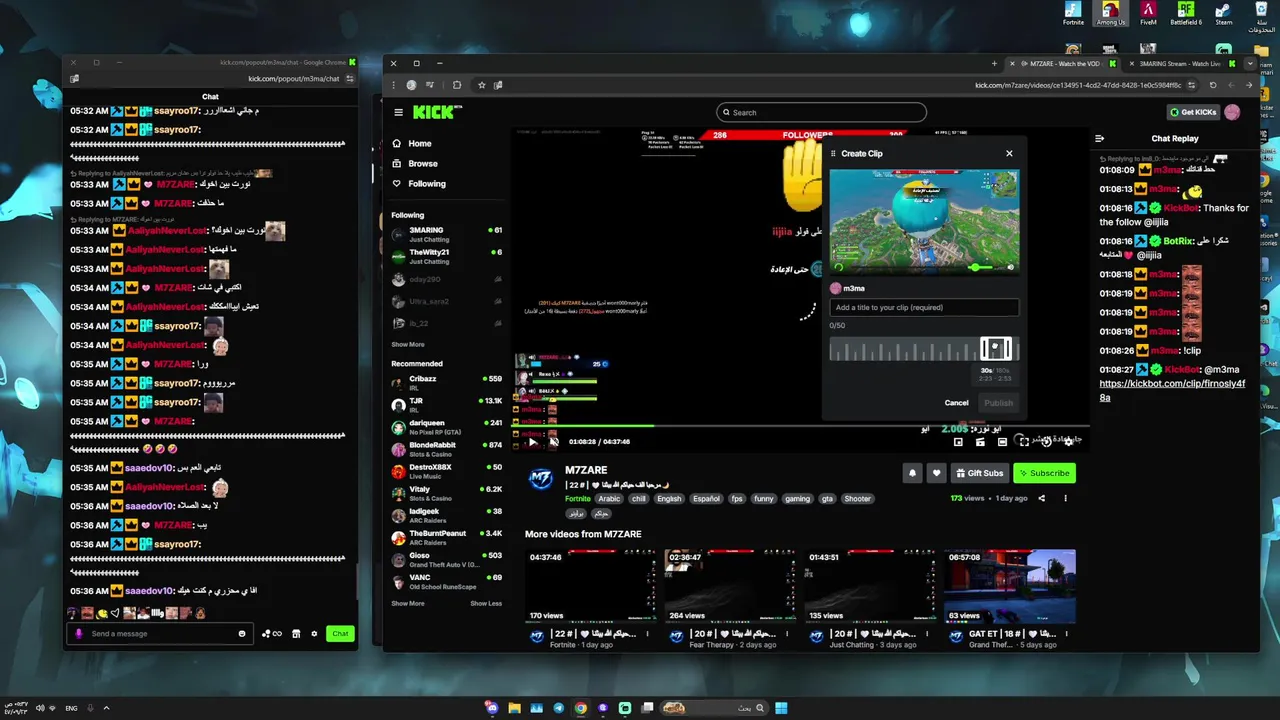Open video more options menu
This screenshot has height=720, width=1280.
pos(1065,498)
